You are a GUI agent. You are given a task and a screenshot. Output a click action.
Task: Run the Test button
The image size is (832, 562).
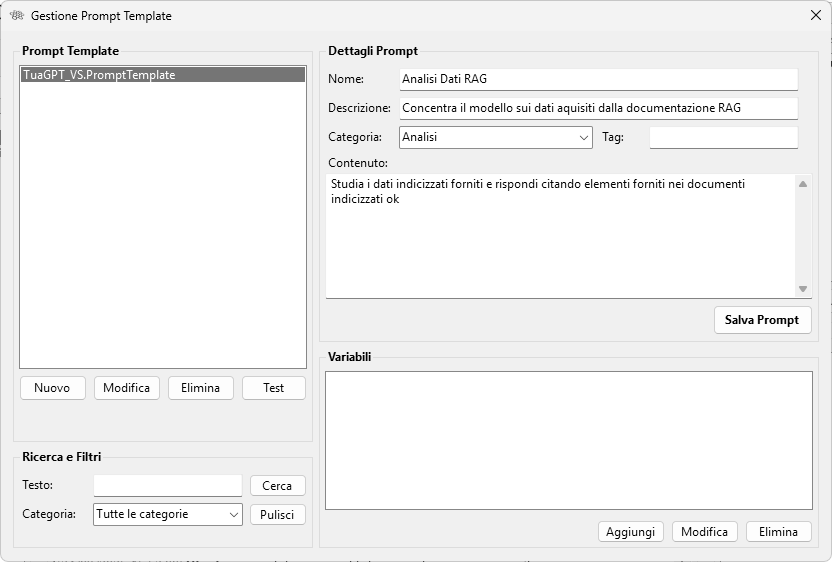[x=274, y=388]
